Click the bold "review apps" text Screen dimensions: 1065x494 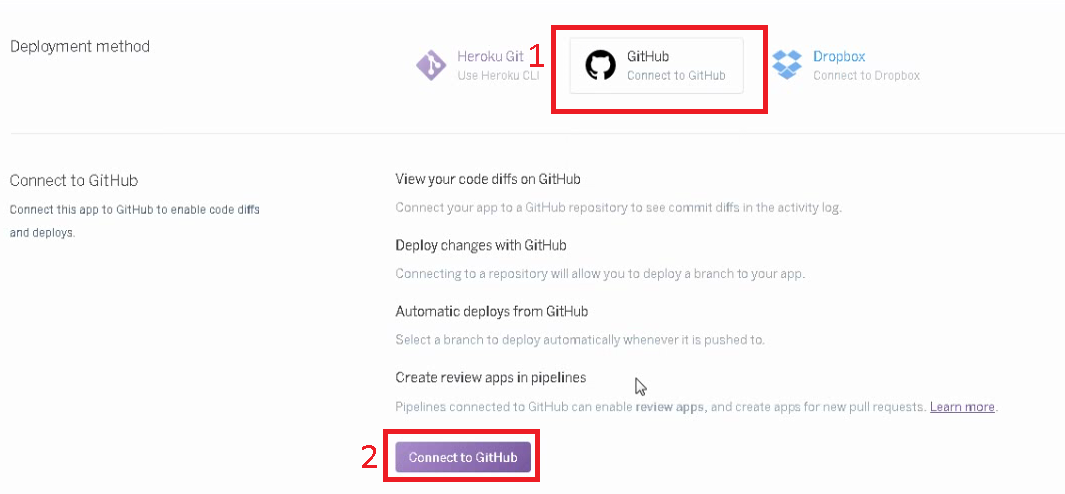pos(670,407)
